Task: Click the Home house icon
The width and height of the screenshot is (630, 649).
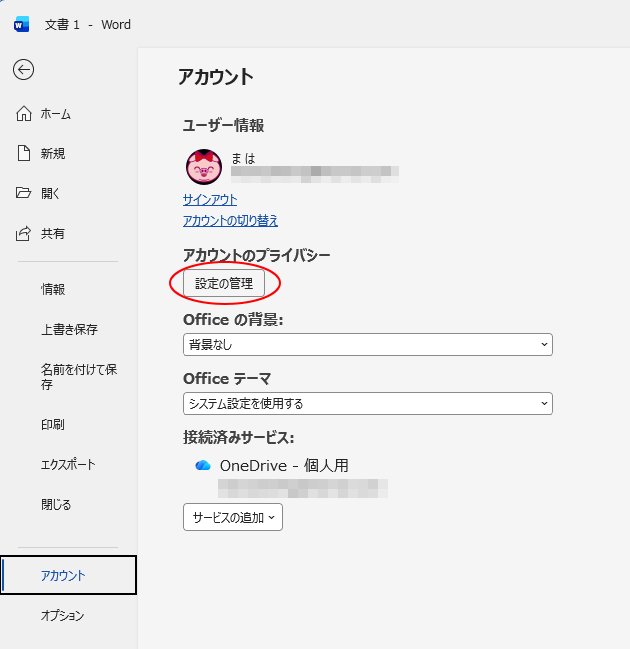Action: coord(24,113)
